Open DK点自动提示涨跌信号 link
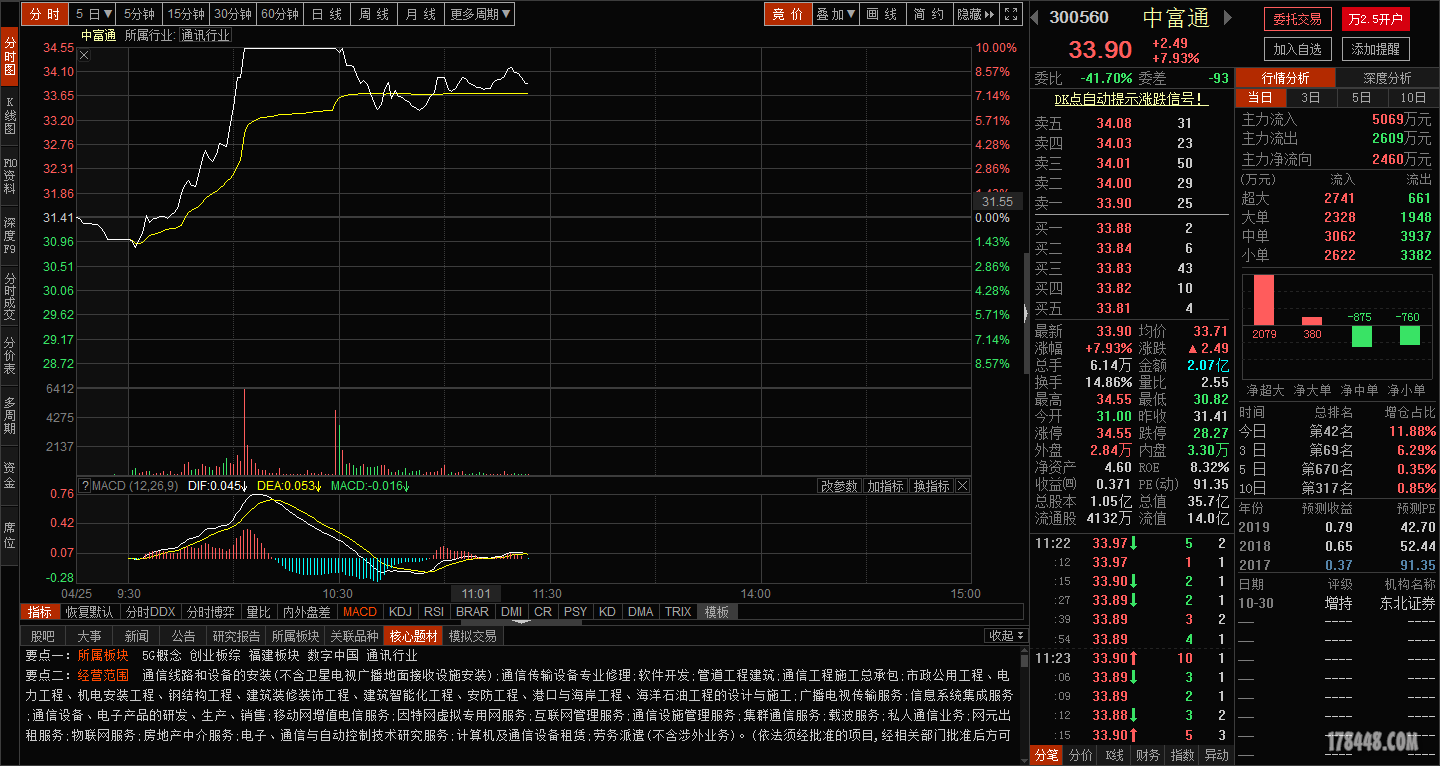The width and height of the screenshot is (1440, 766). [1131, 99]
